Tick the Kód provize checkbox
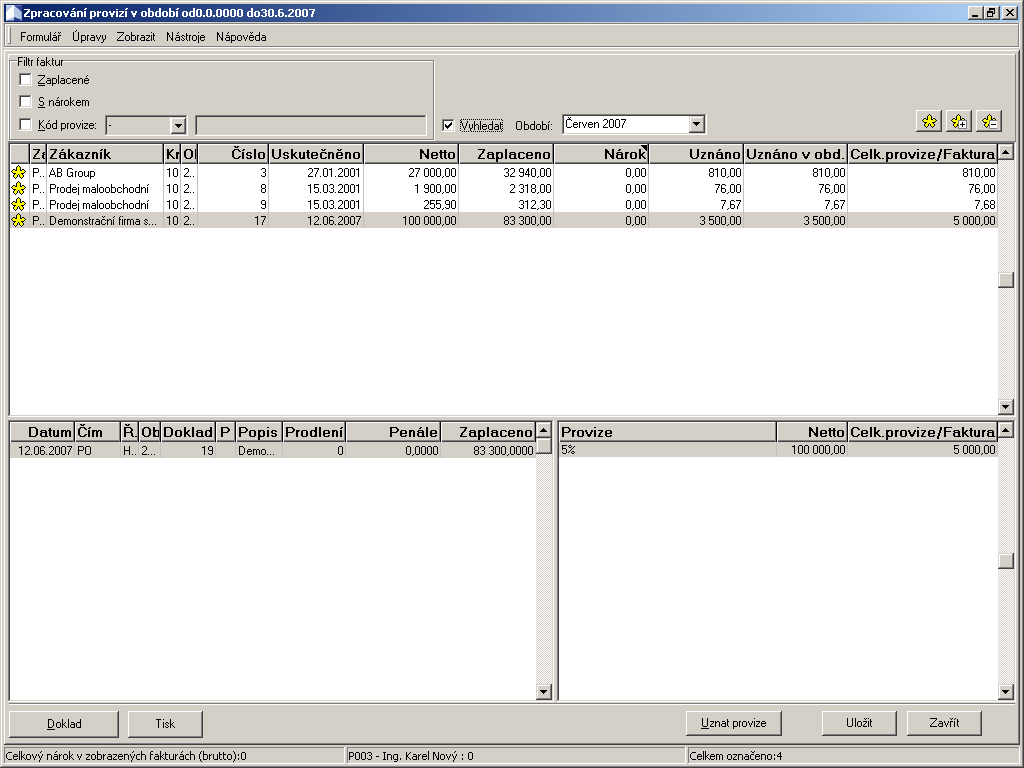This screenshot has height=768, width=1024. 25,124
